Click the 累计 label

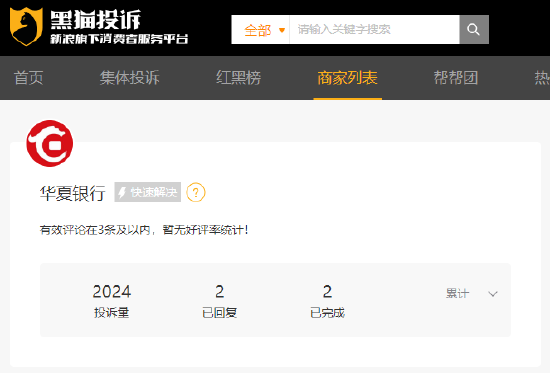457,293
